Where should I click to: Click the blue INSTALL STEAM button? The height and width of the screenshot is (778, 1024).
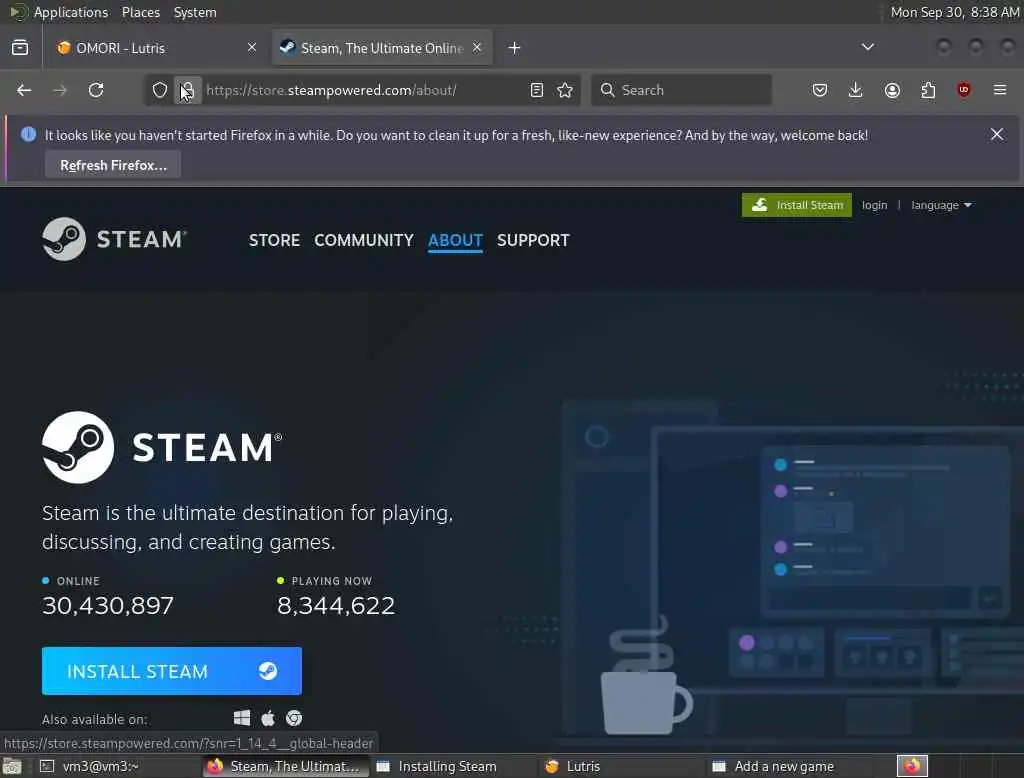point(172,671)
